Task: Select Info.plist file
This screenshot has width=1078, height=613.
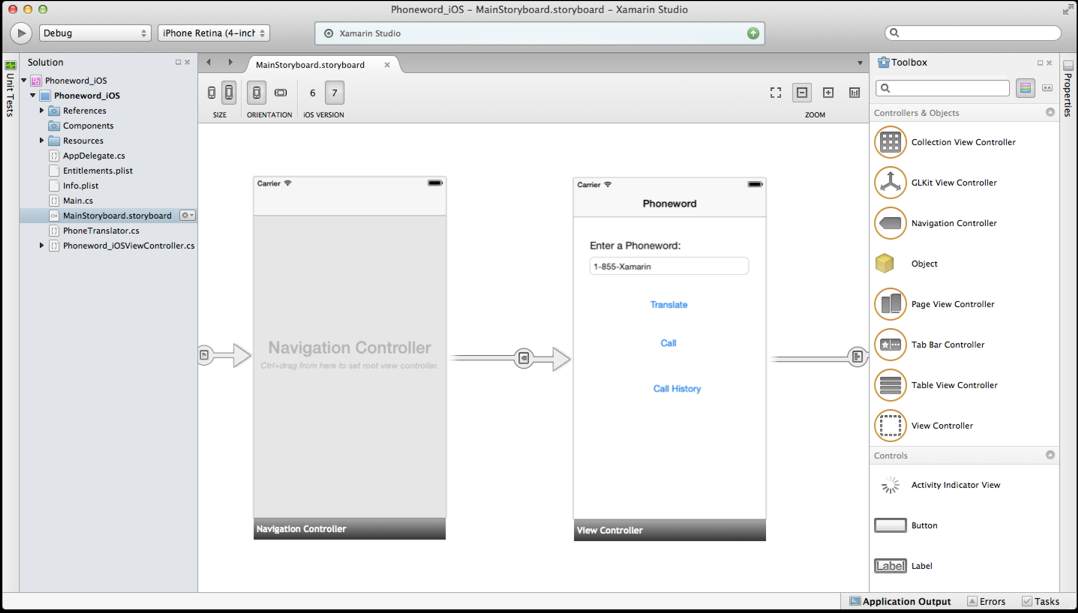Action: [x=80, y=186]
